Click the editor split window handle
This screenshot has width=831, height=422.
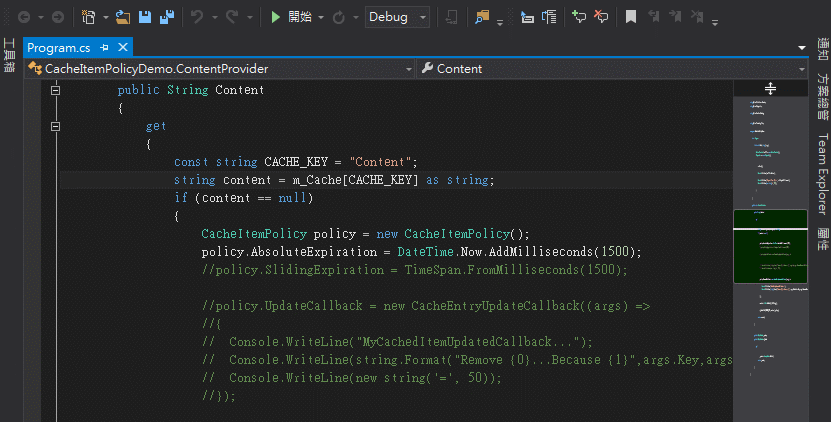(771, 88)
